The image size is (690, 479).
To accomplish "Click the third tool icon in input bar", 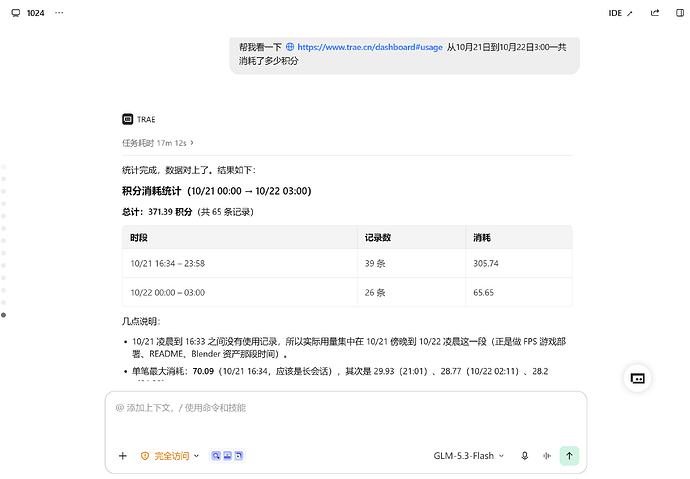I will 239,456.
